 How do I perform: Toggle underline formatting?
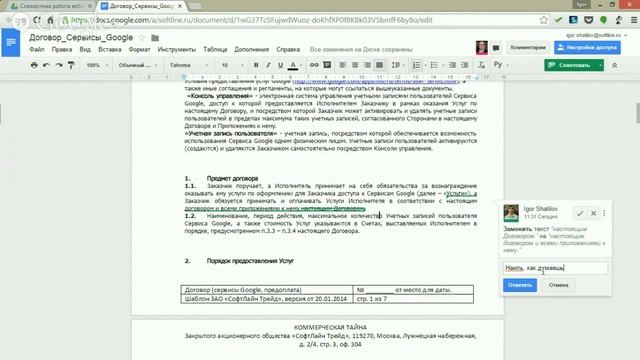point(280,65)
